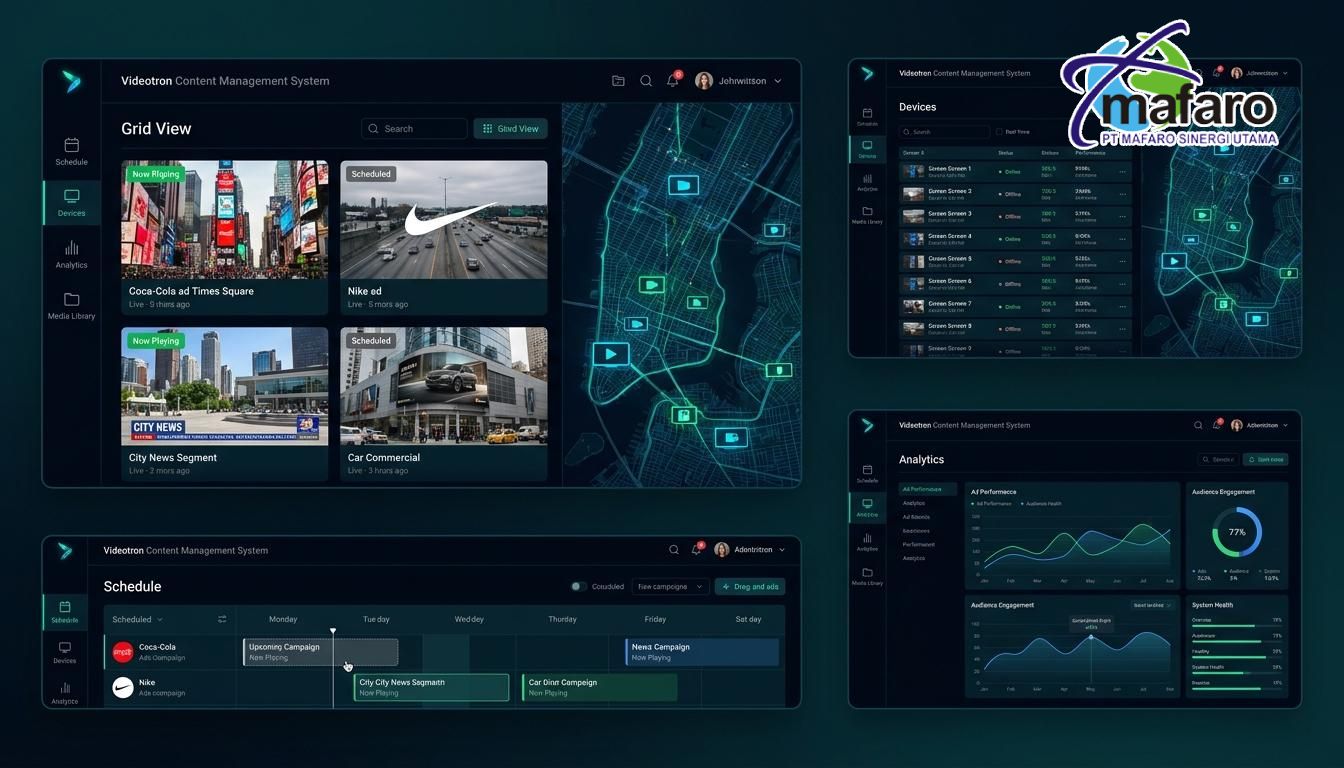Image resolution: width=1344 pixels, height=768 pixels.
Task: Click the 77% donut chart in Analytics
Action: 1237,532
